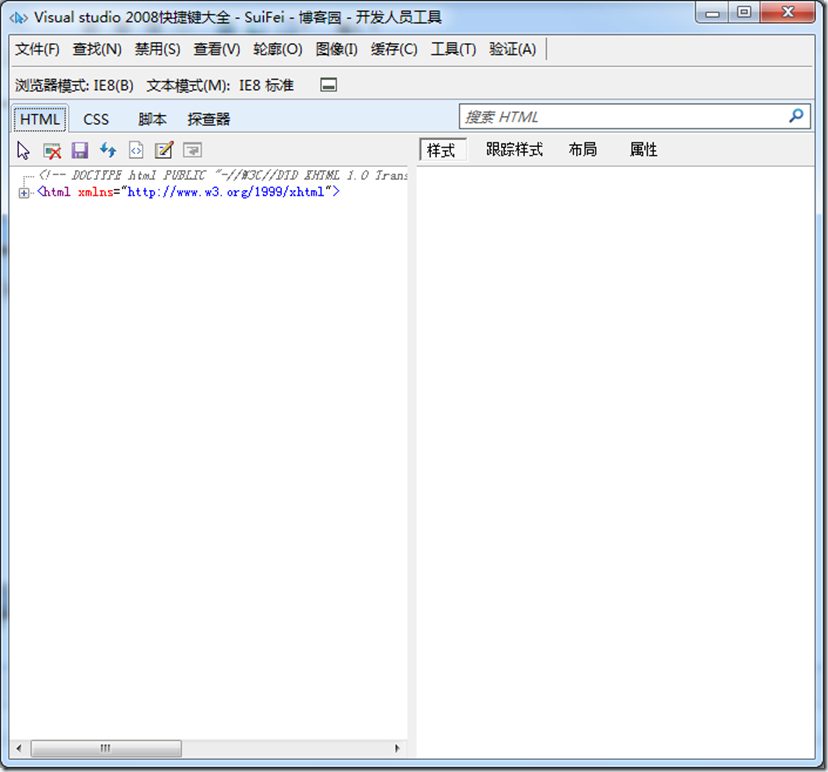
Task: Open the 查找(N) menu
Action: point(97,49)
